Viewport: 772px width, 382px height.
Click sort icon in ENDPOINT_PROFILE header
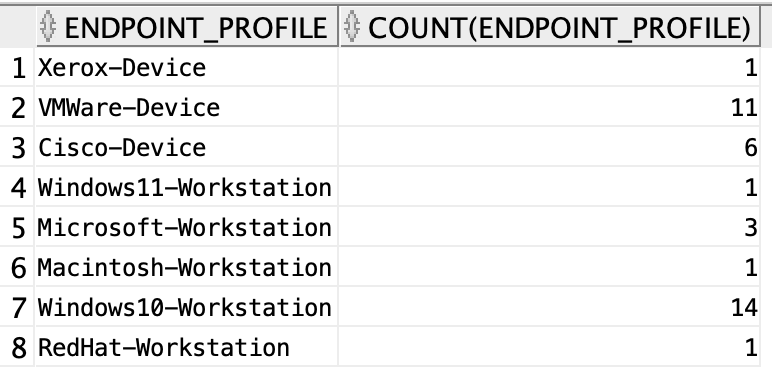(48, 27)
